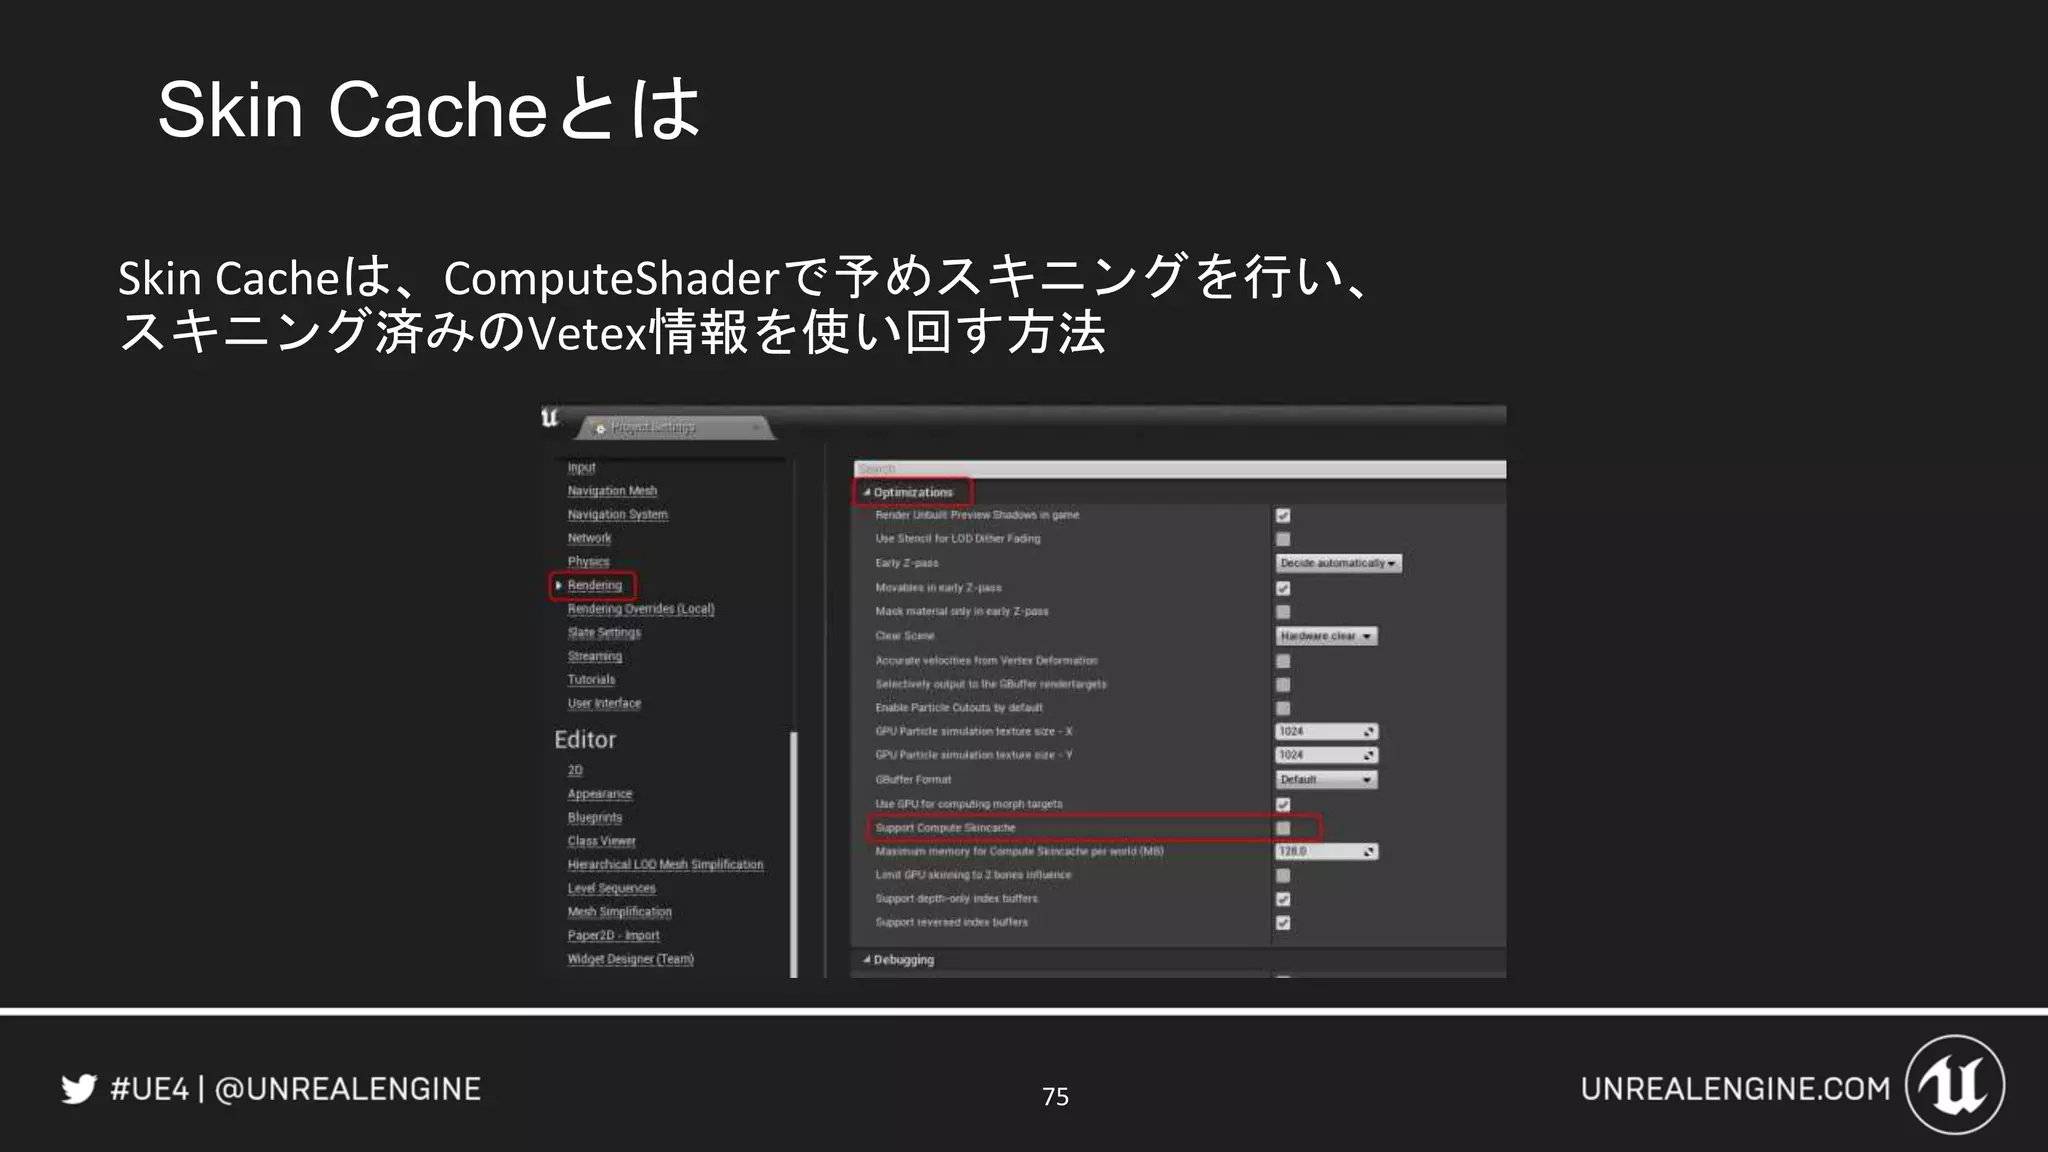Toggle Render Unbuilt Preview Shadows in game checkbox
This screenshot has width=2048, height=1152.
point(1283,516)
